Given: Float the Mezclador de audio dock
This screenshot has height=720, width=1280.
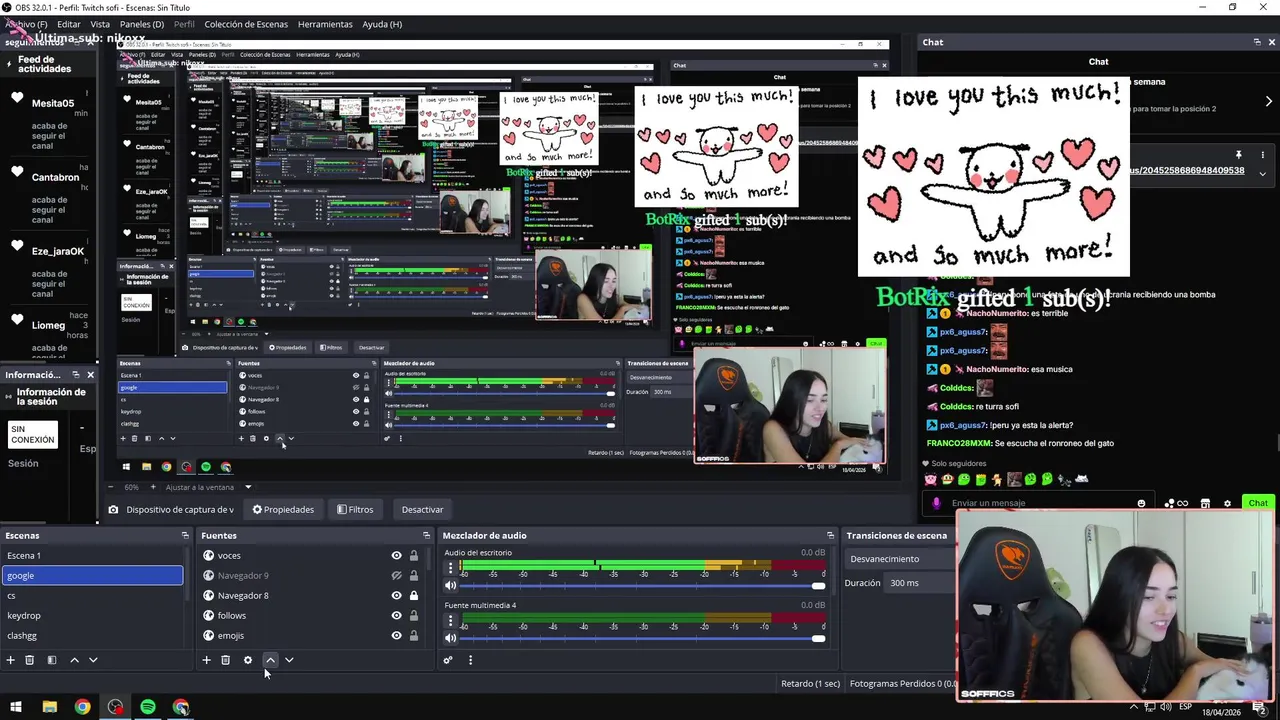Looking at the screenshot, I should point(830,535).
